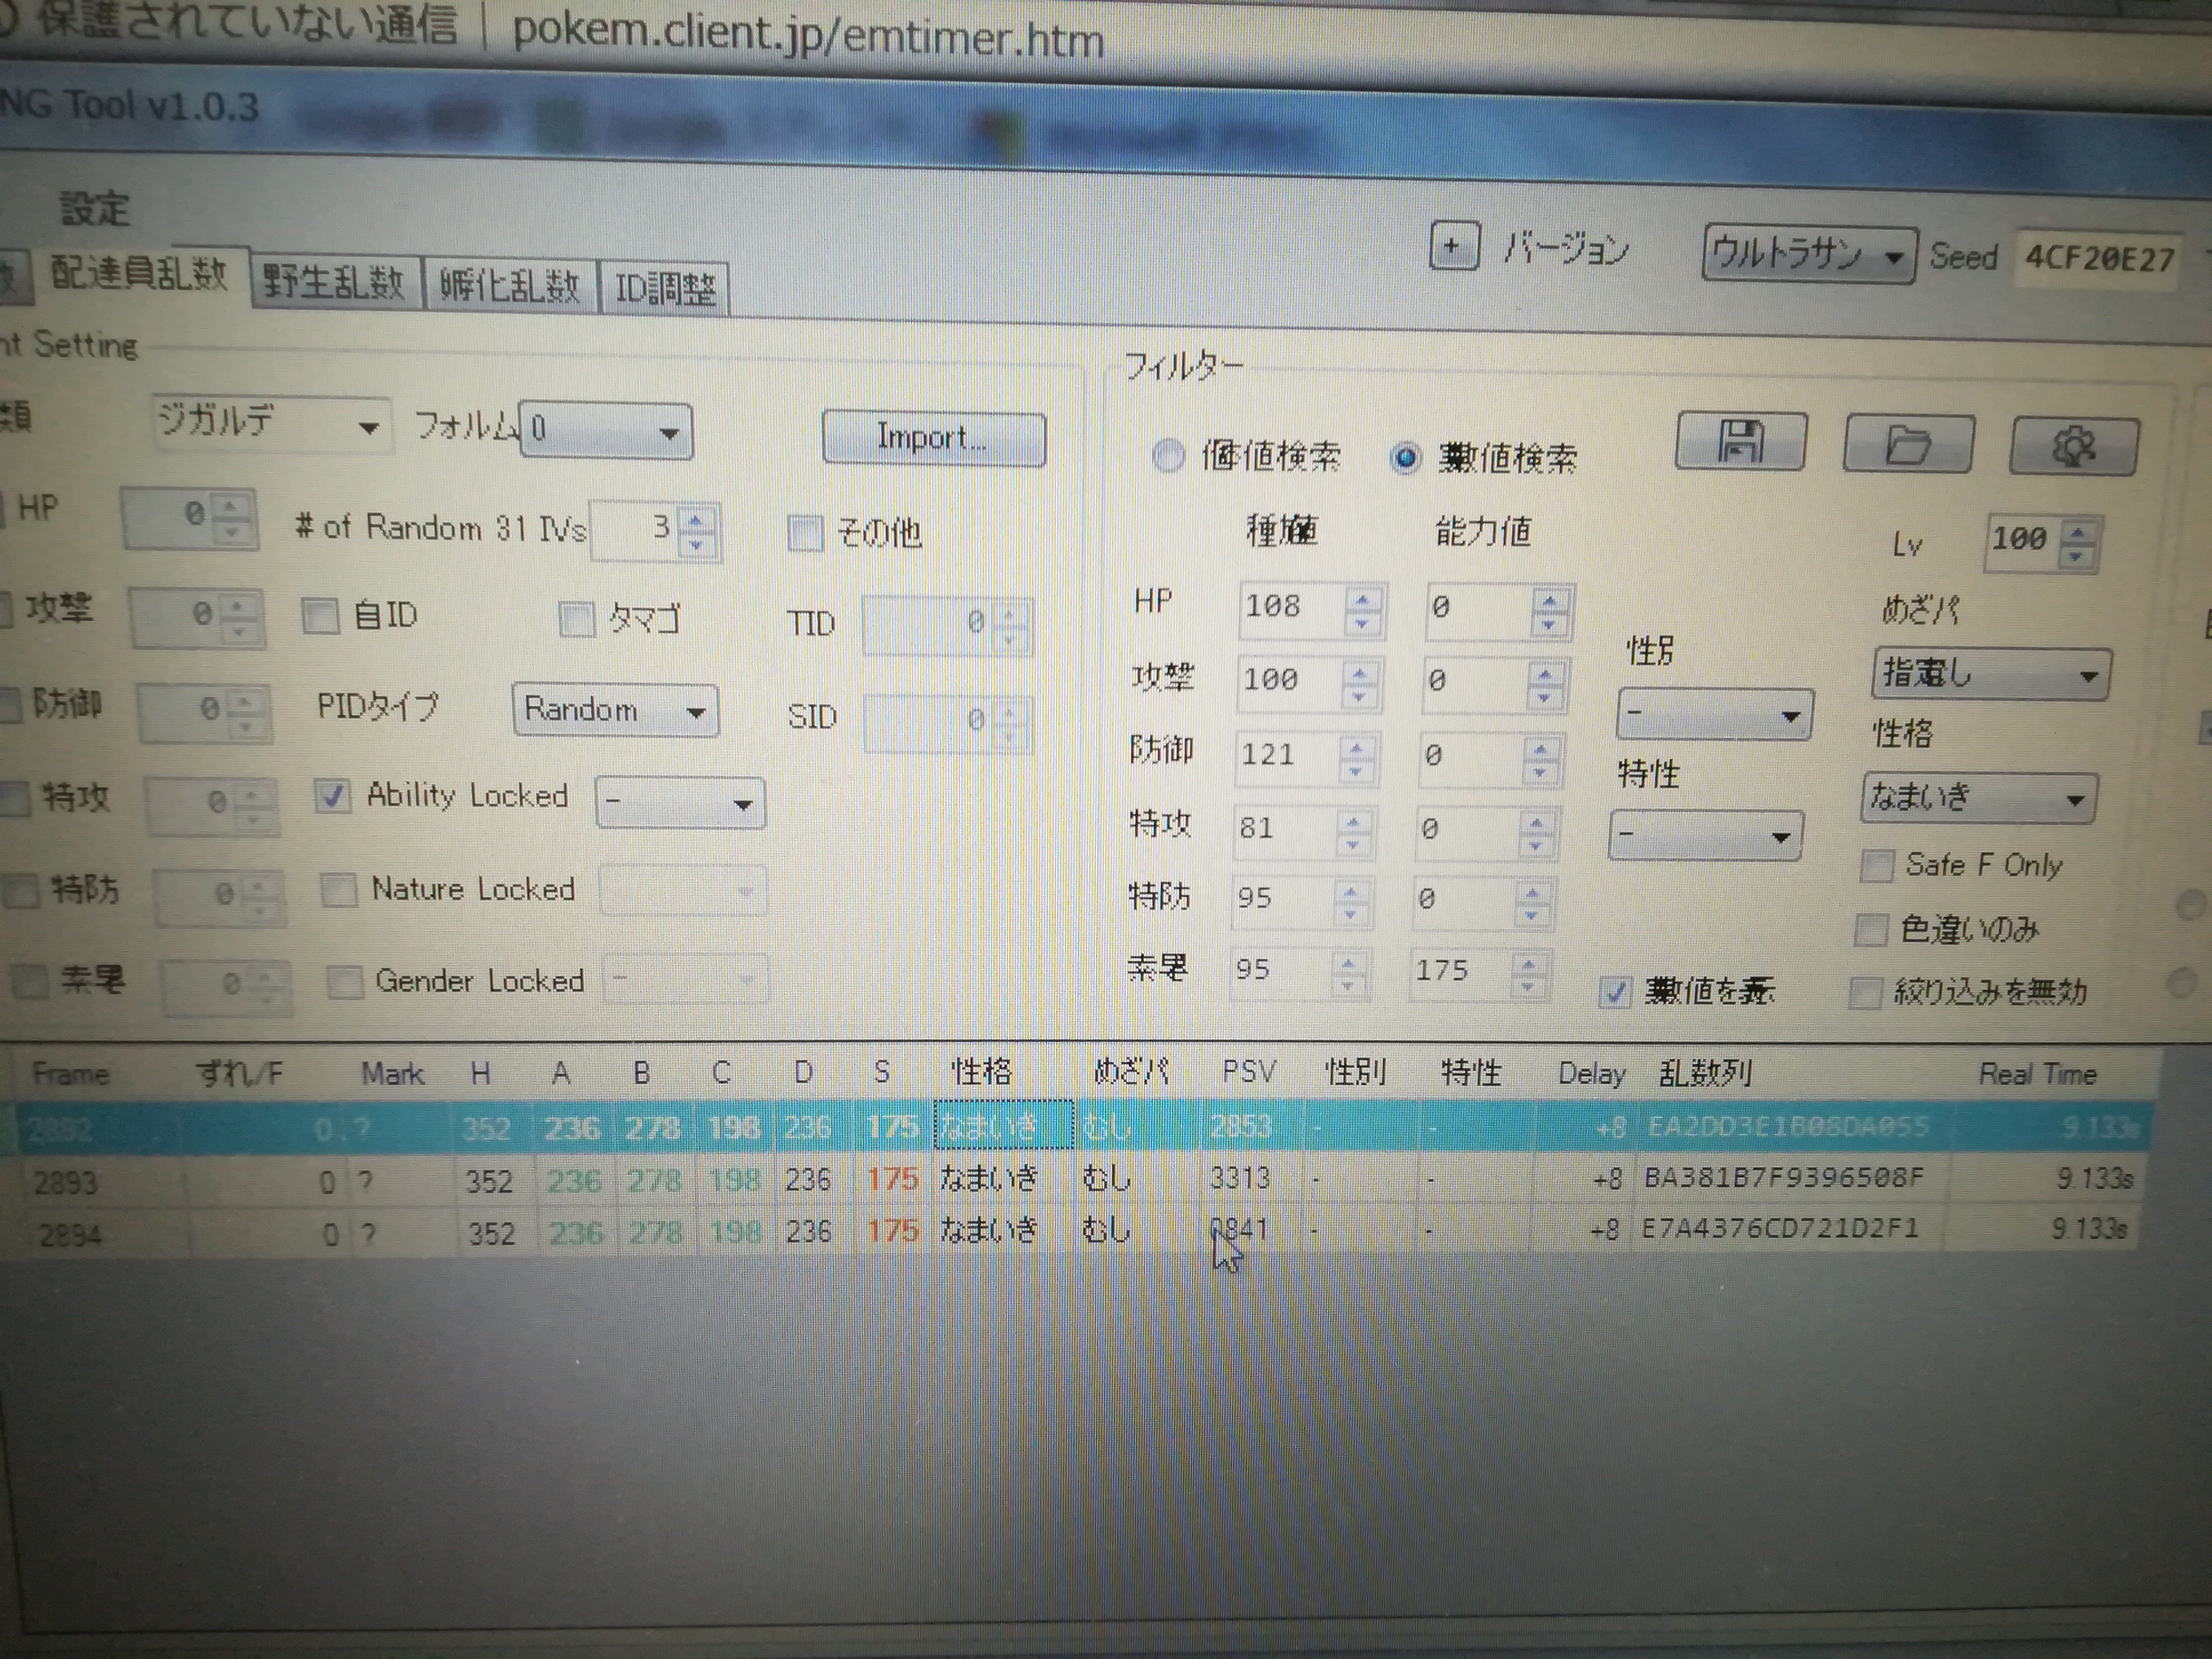2212x1659 pixels.
Task: Switch to the 野生乱数 tab
Action: pyautogui.click(x=333, y=284)
